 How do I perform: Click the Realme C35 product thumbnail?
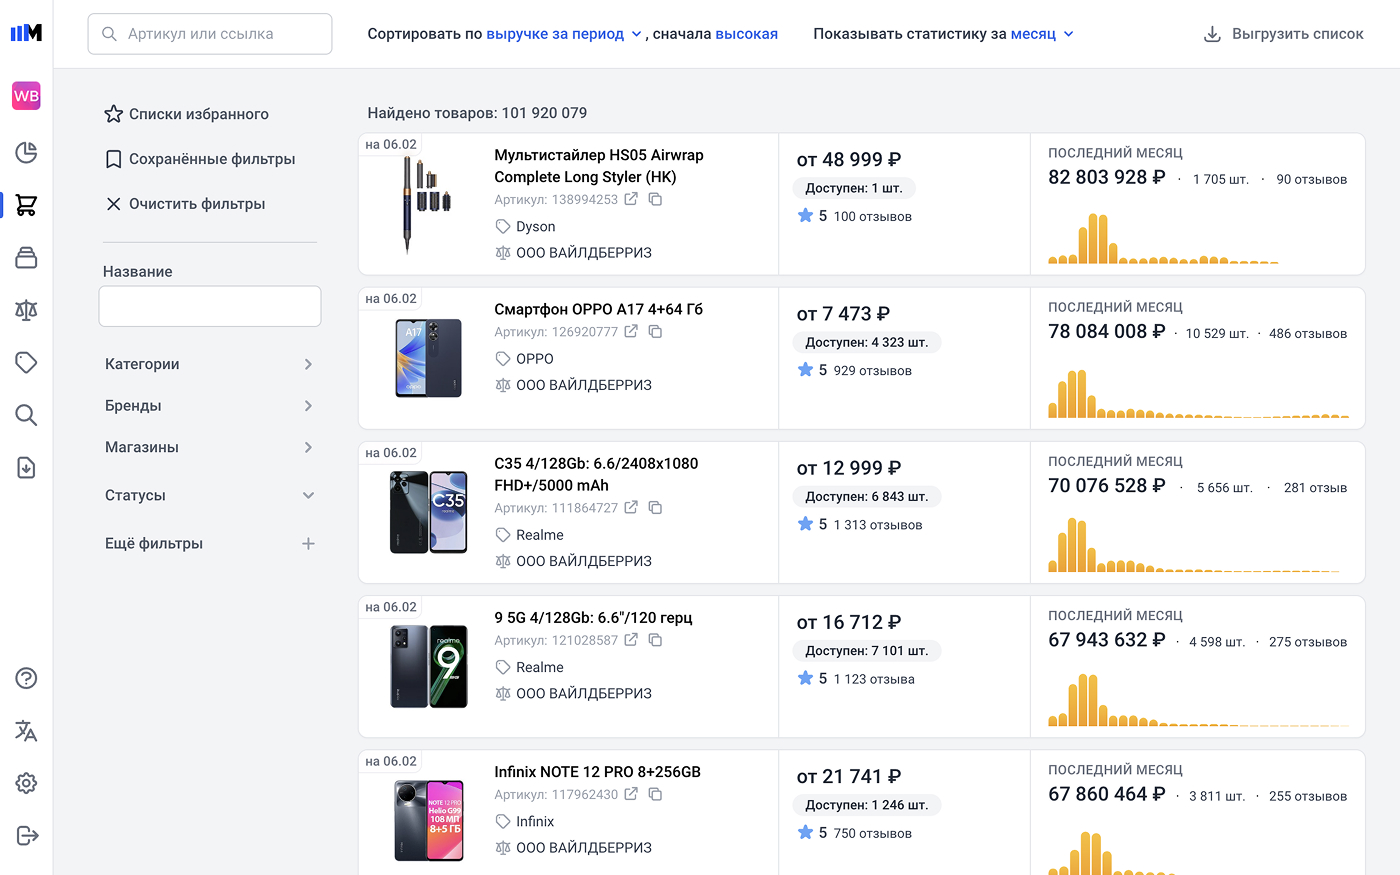pyautogui.click(x=428, y=513)
